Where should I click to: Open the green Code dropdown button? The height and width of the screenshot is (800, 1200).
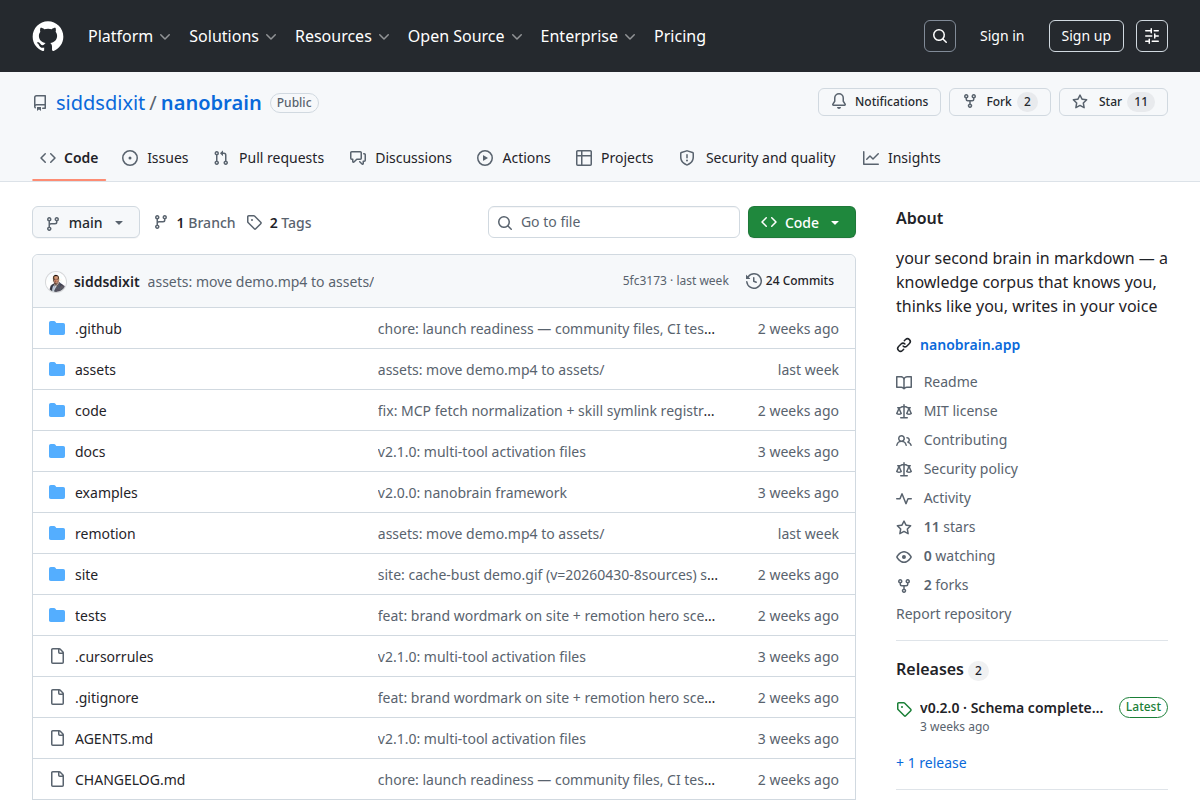click(x=802, y=222)
